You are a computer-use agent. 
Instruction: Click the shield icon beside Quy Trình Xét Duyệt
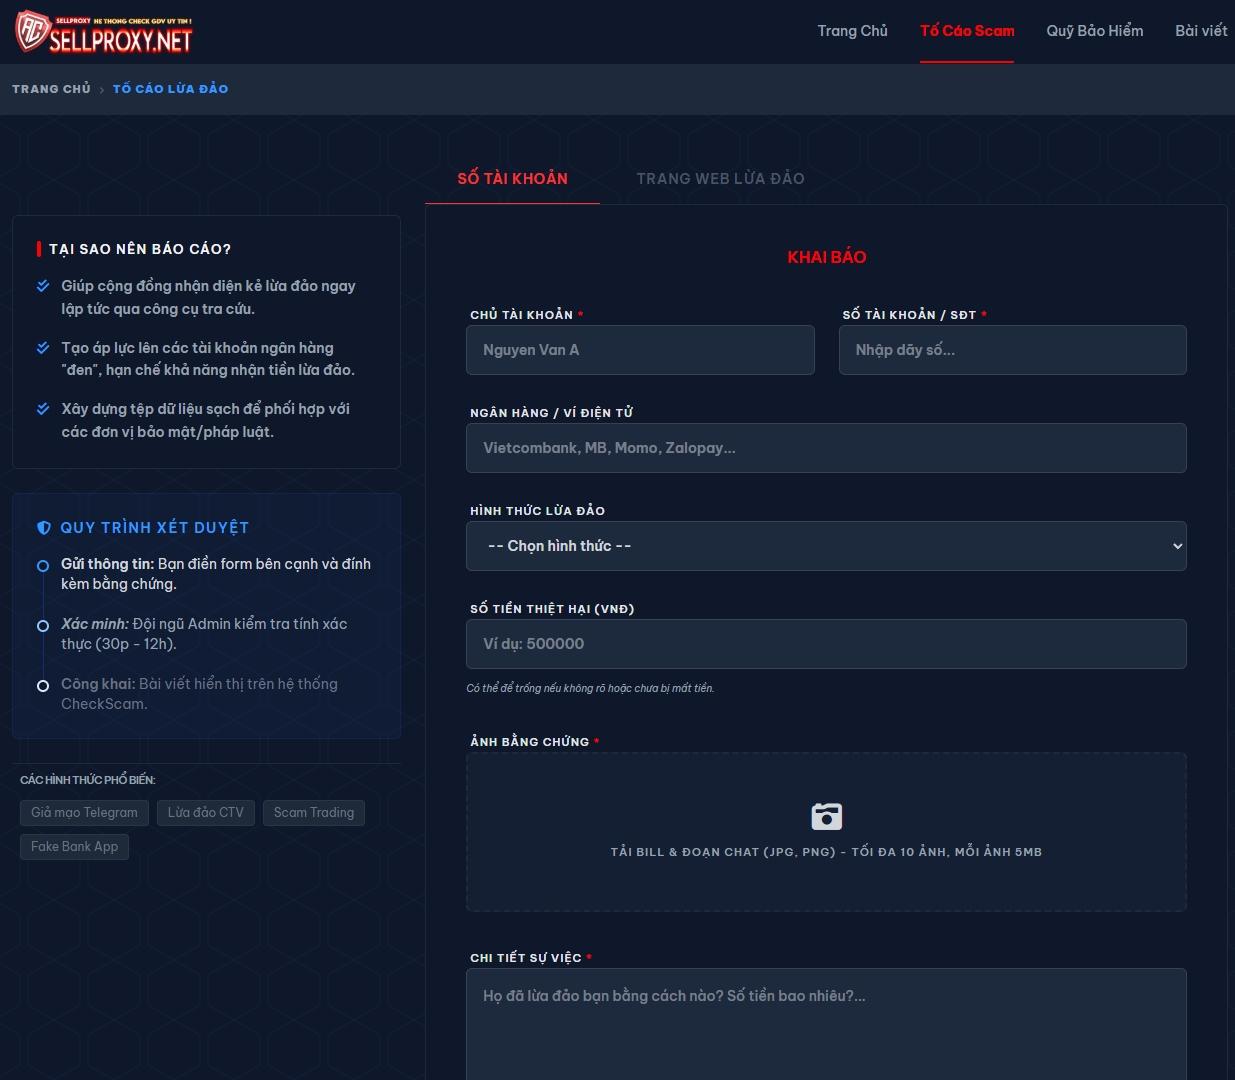pyautogui.click(x=44, y=528)
